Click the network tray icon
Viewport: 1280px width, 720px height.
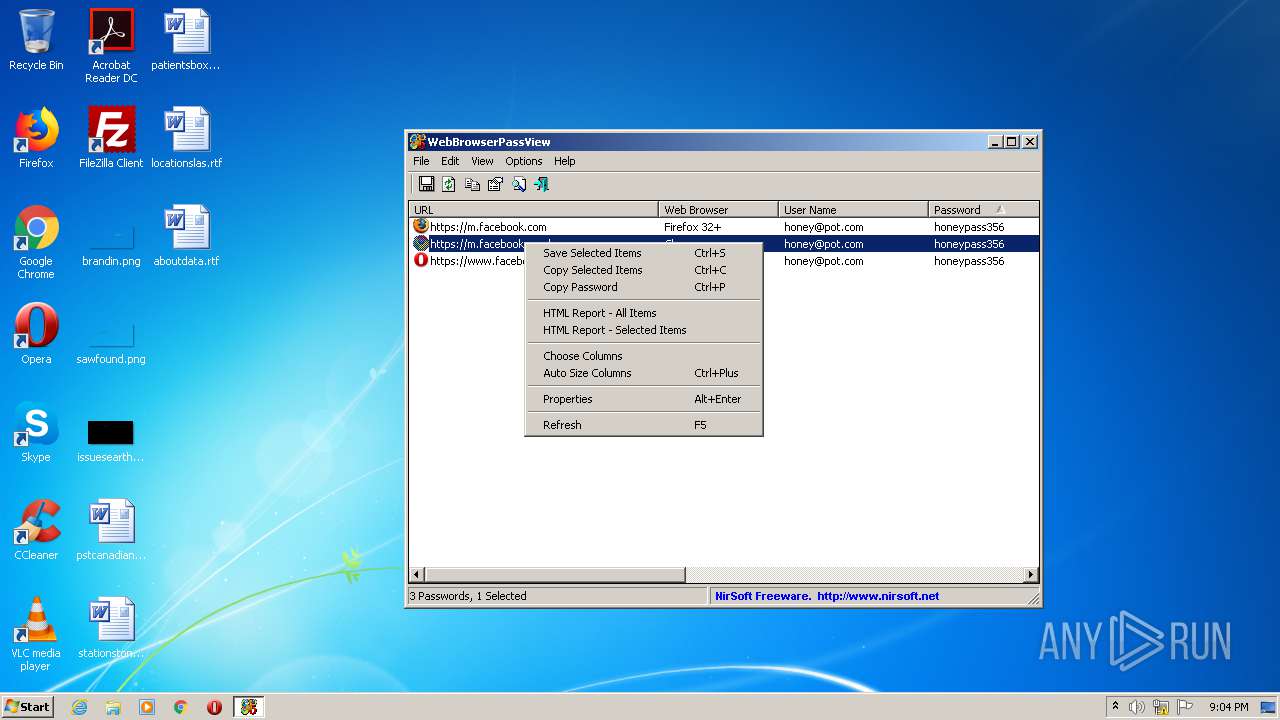[1160, 707]
